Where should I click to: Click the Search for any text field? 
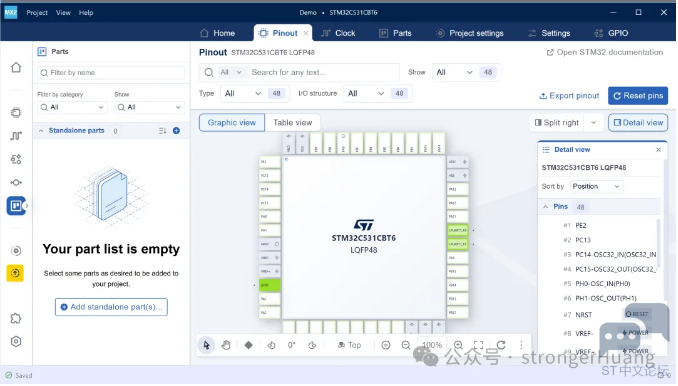tap(323, 73)
